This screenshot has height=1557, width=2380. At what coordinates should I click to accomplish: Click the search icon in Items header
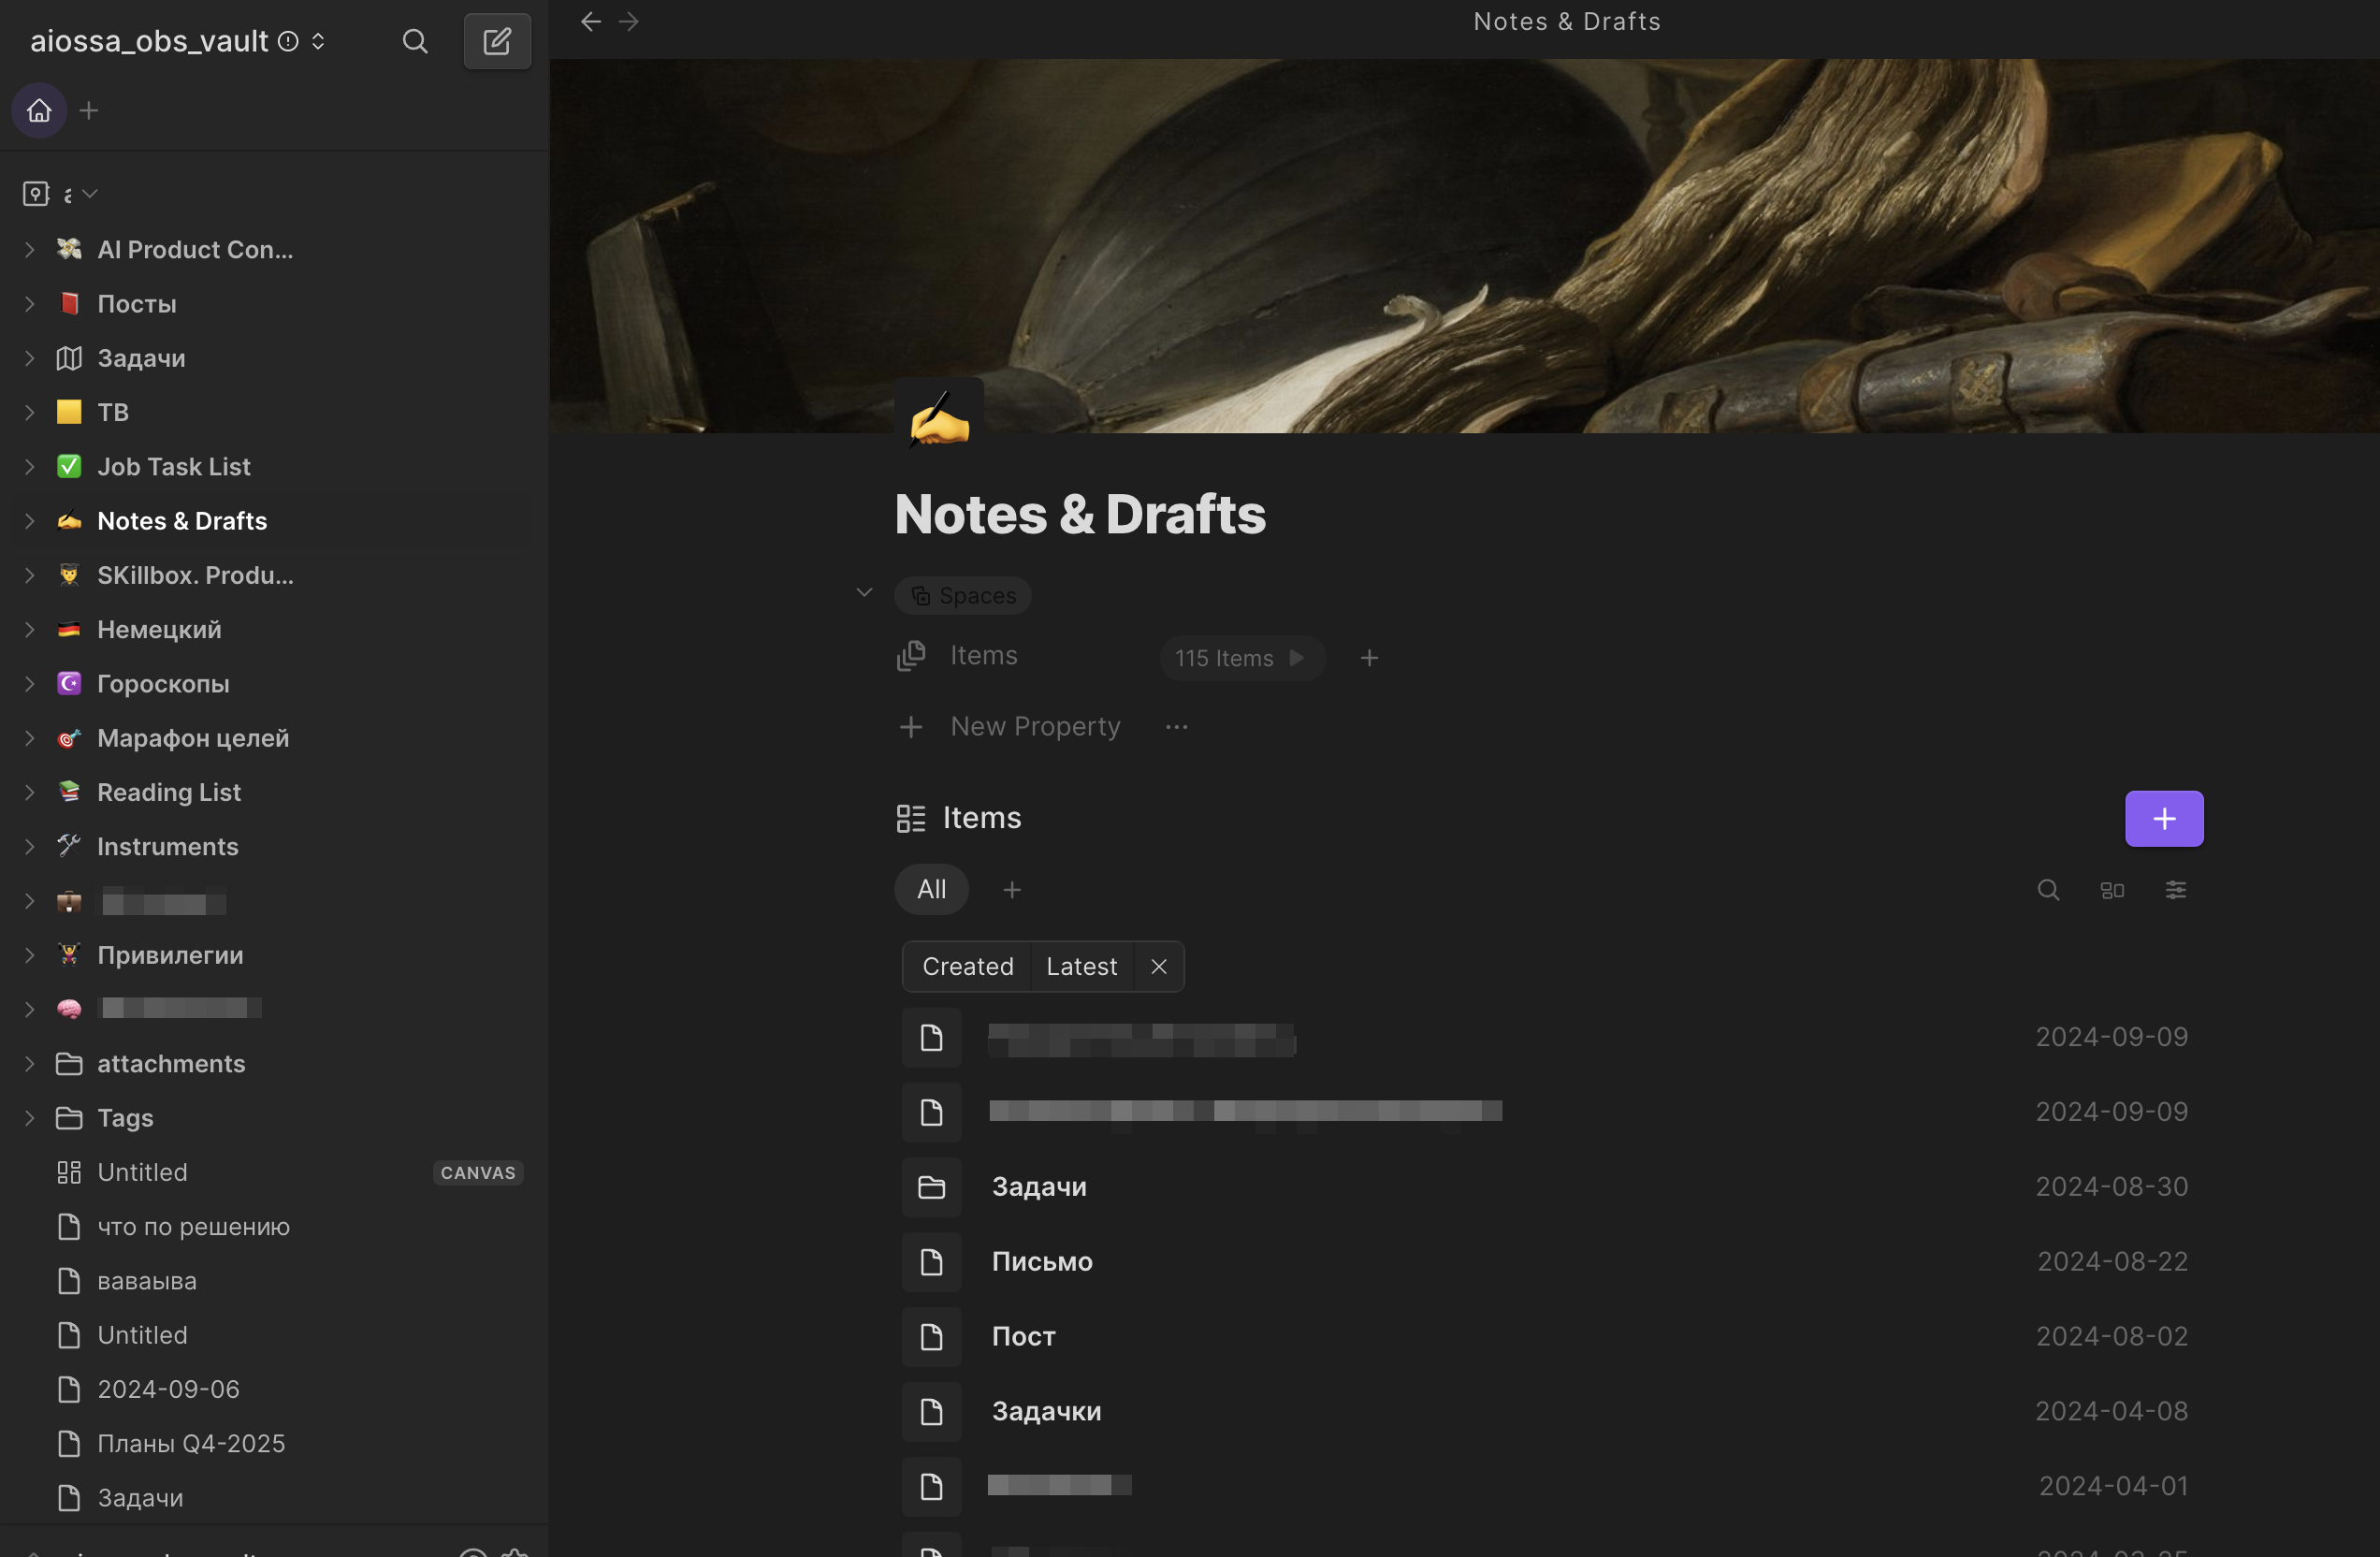(x=2048, y=890)
